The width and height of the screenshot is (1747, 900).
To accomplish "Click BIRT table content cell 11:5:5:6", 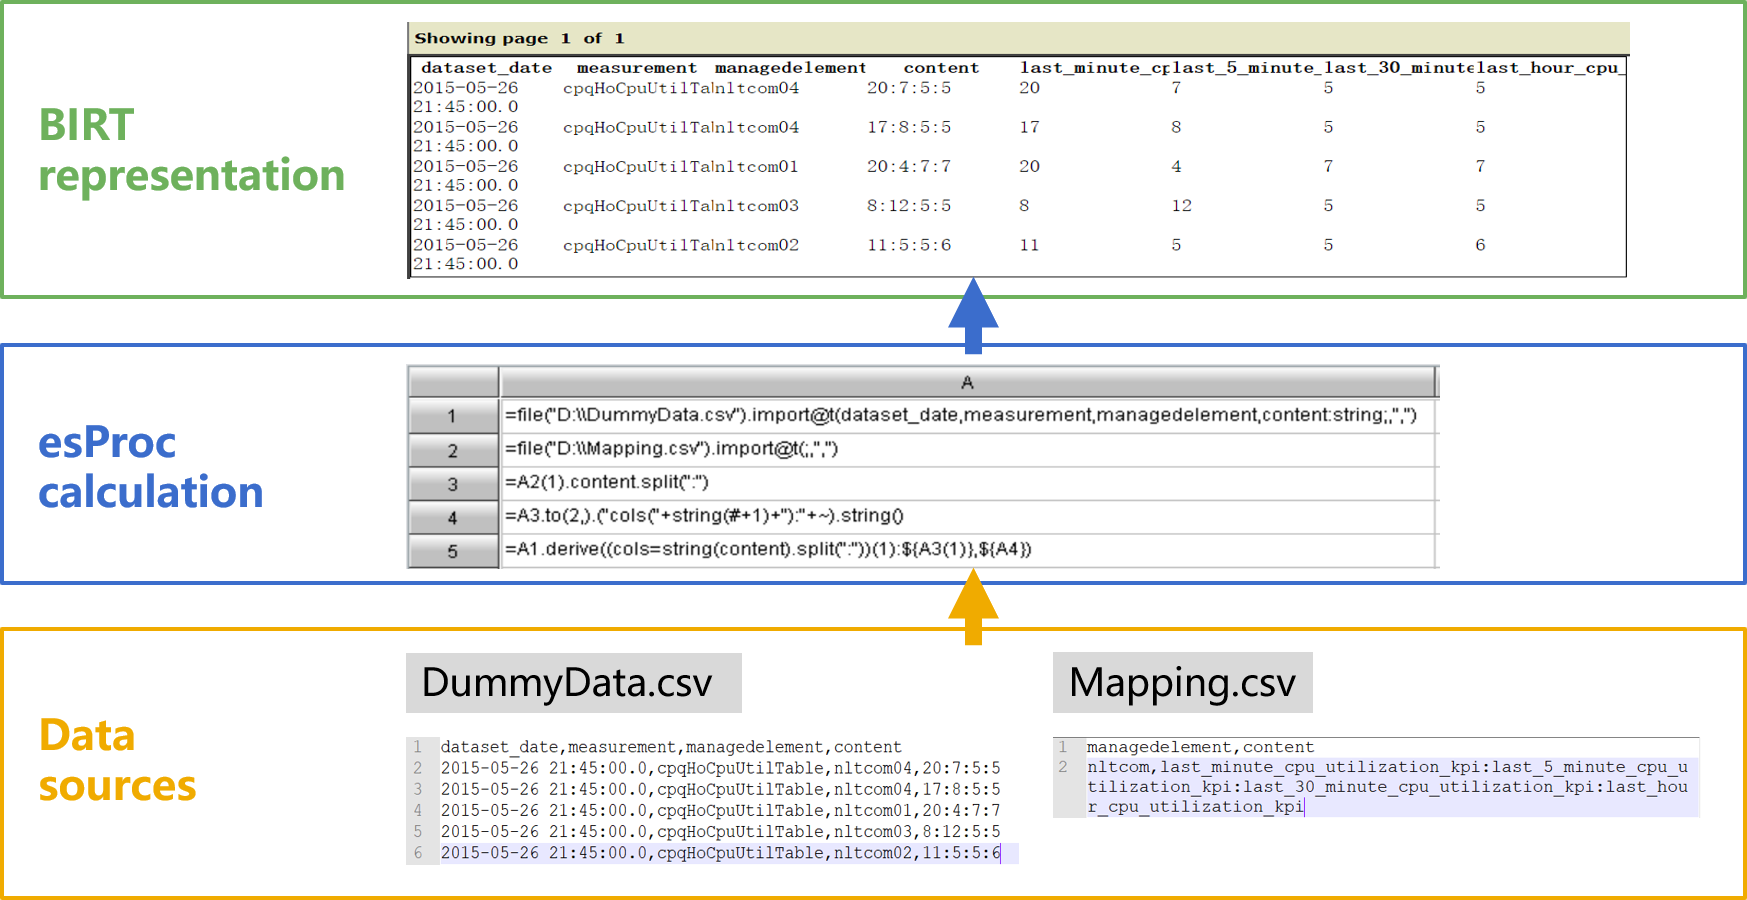I will [908, 245].
